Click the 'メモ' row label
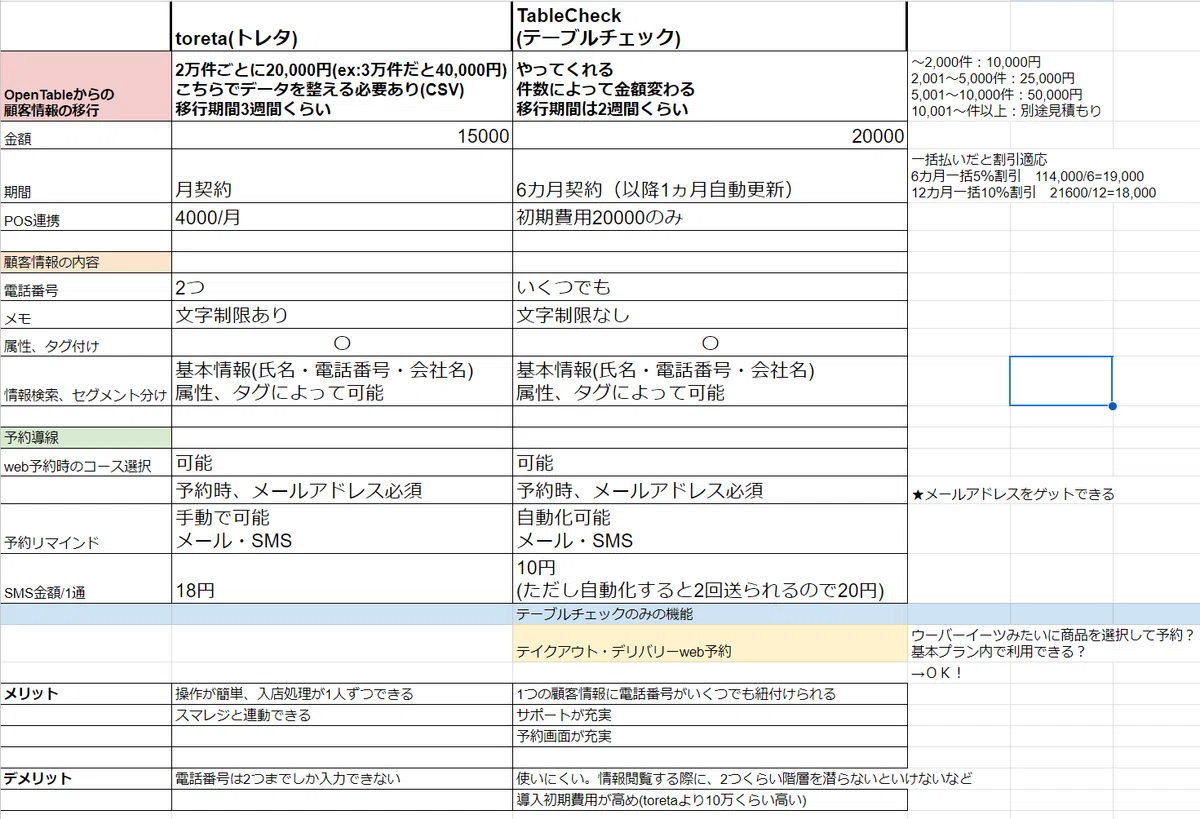The height and width of the screenshot is (819, 1200). tap(86, 315)
